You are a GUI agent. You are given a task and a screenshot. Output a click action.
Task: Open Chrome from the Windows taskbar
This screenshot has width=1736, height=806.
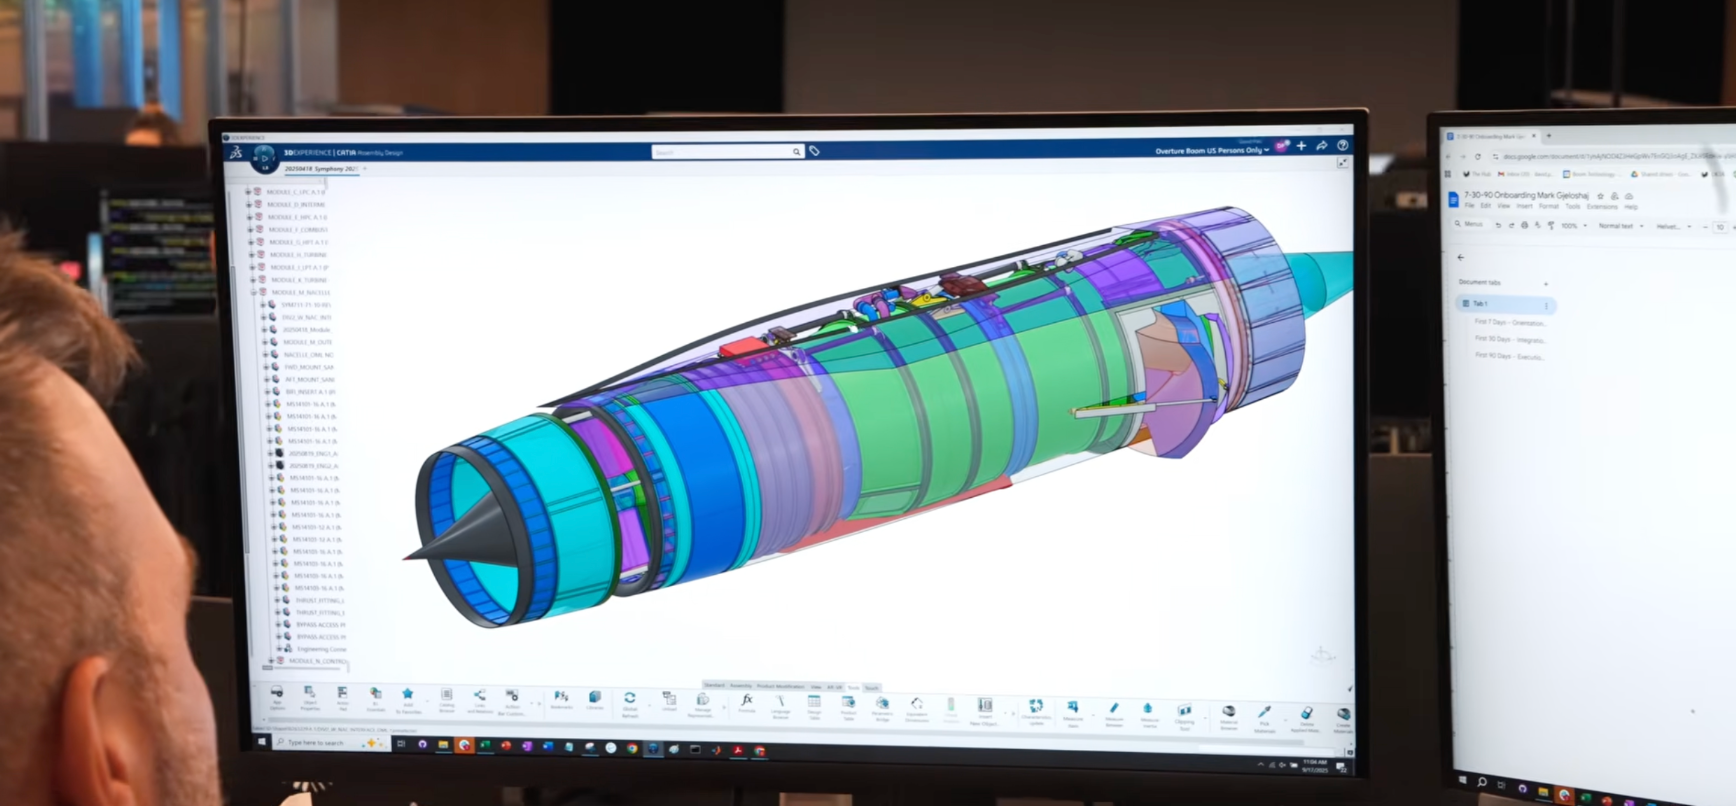click(x=632, y=748)
